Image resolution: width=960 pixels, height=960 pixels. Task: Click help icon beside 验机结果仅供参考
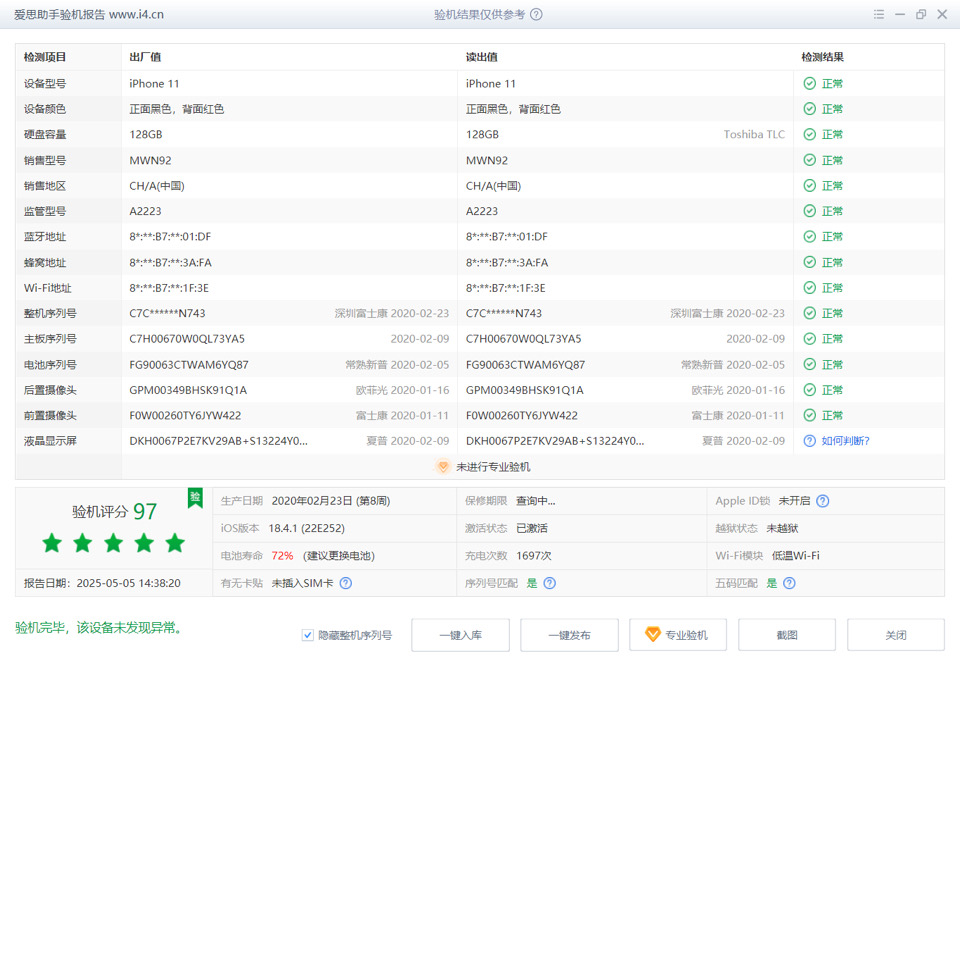536,15
